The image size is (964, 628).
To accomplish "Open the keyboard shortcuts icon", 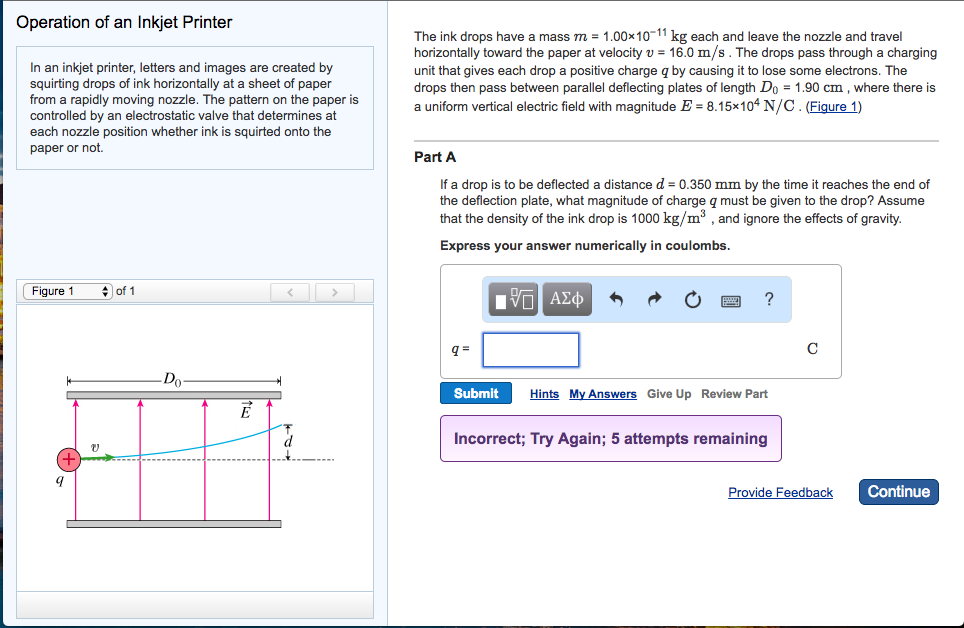I will click(x=730, y=298).
